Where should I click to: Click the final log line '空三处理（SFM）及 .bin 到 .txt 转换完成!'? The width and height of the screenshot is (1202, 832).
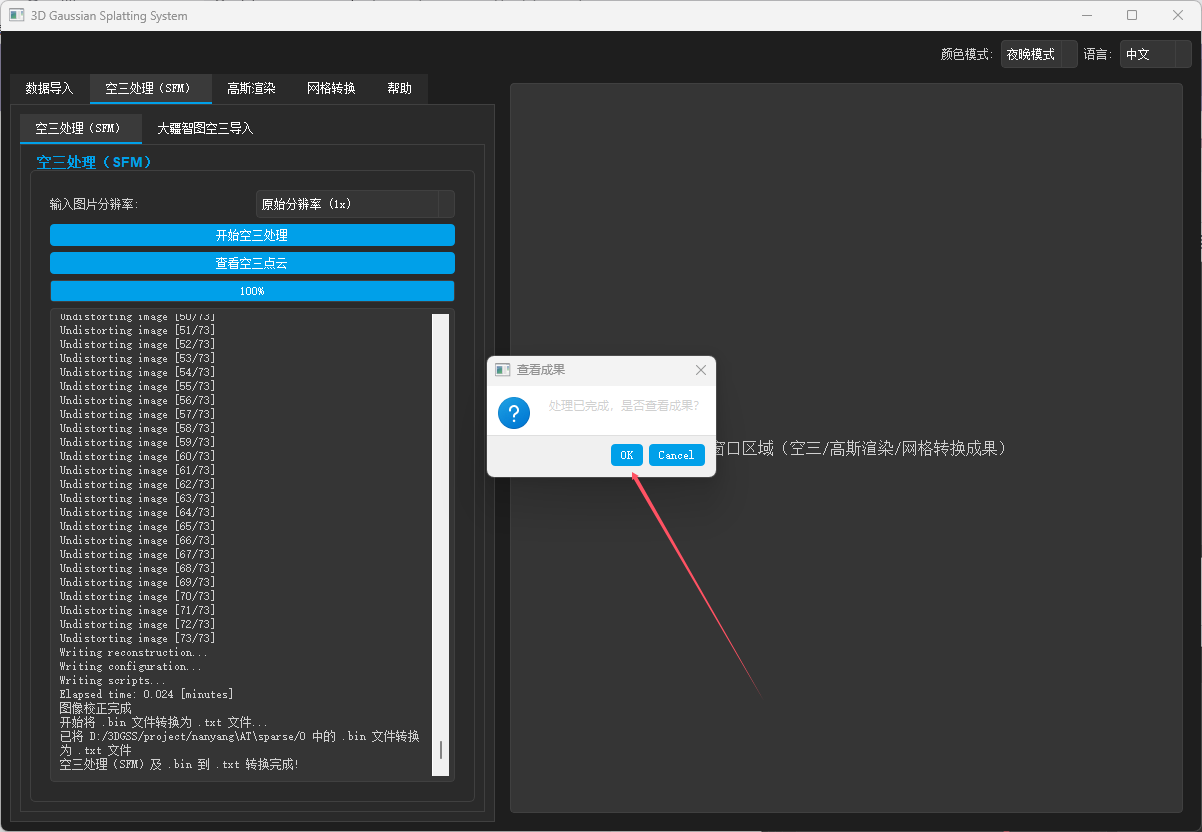pyautogui.click(x=179, y=764)
